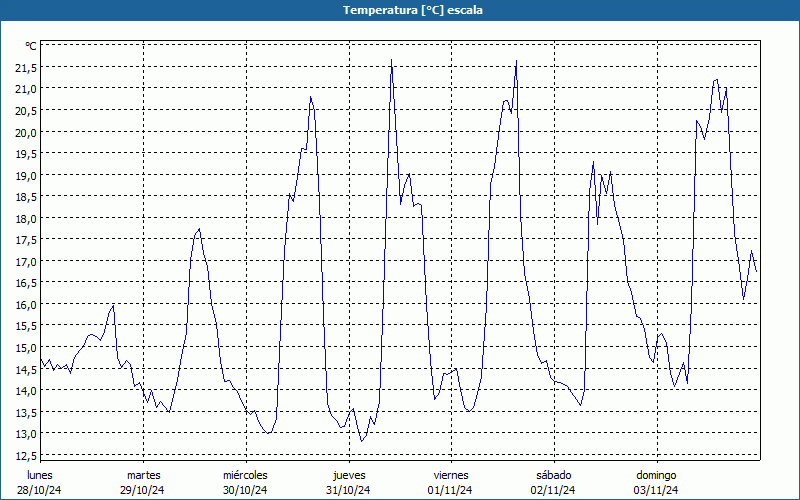The width and height of the screenshot is (800, 500).
Task: Select the date 31/10/24
Action: tap(348, 490)
